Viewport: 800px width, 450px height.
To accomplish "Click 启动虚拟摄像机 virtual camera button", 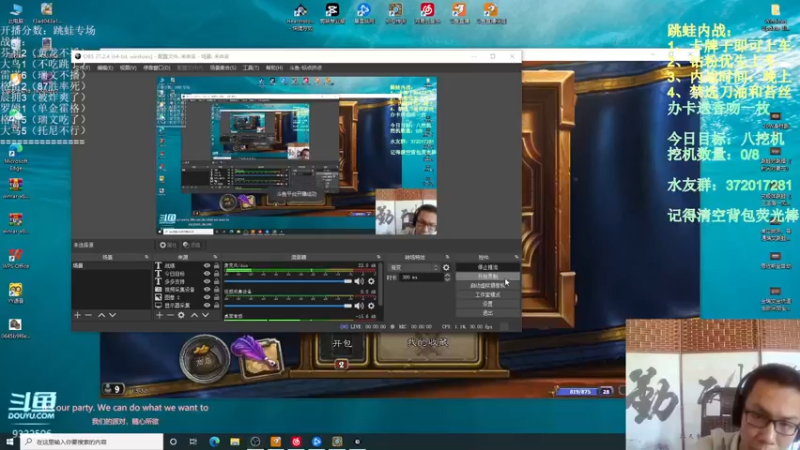I will (x=487, y=286).
